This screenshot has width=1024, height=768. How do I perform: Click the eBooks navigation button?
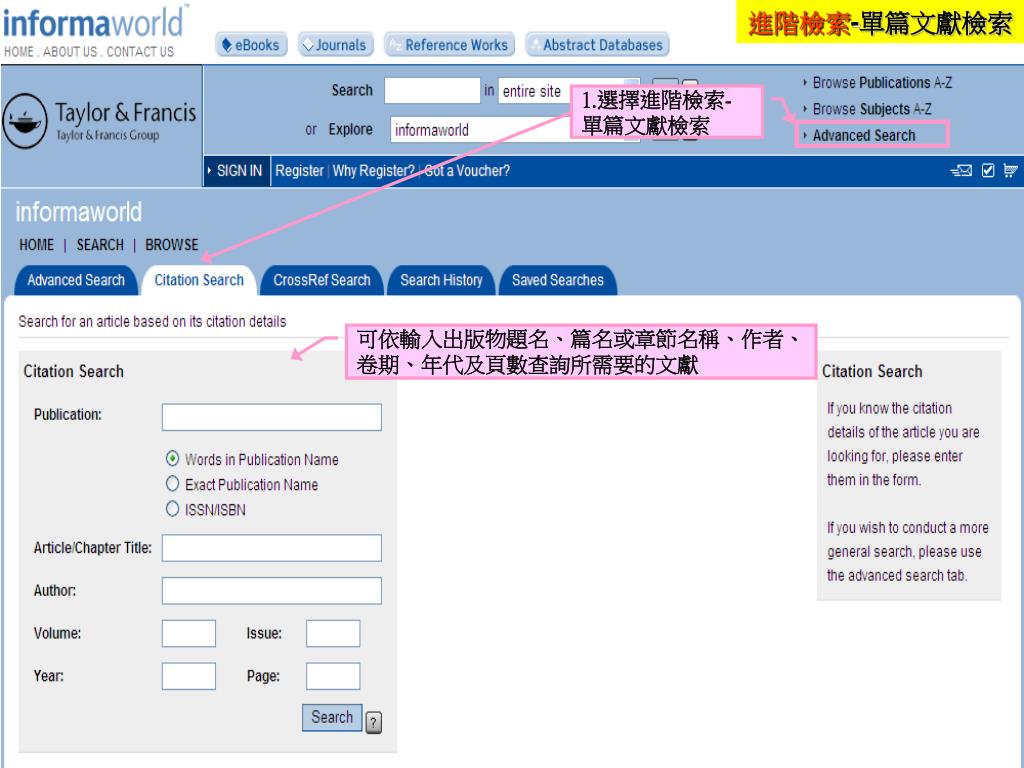pos(251,45)
